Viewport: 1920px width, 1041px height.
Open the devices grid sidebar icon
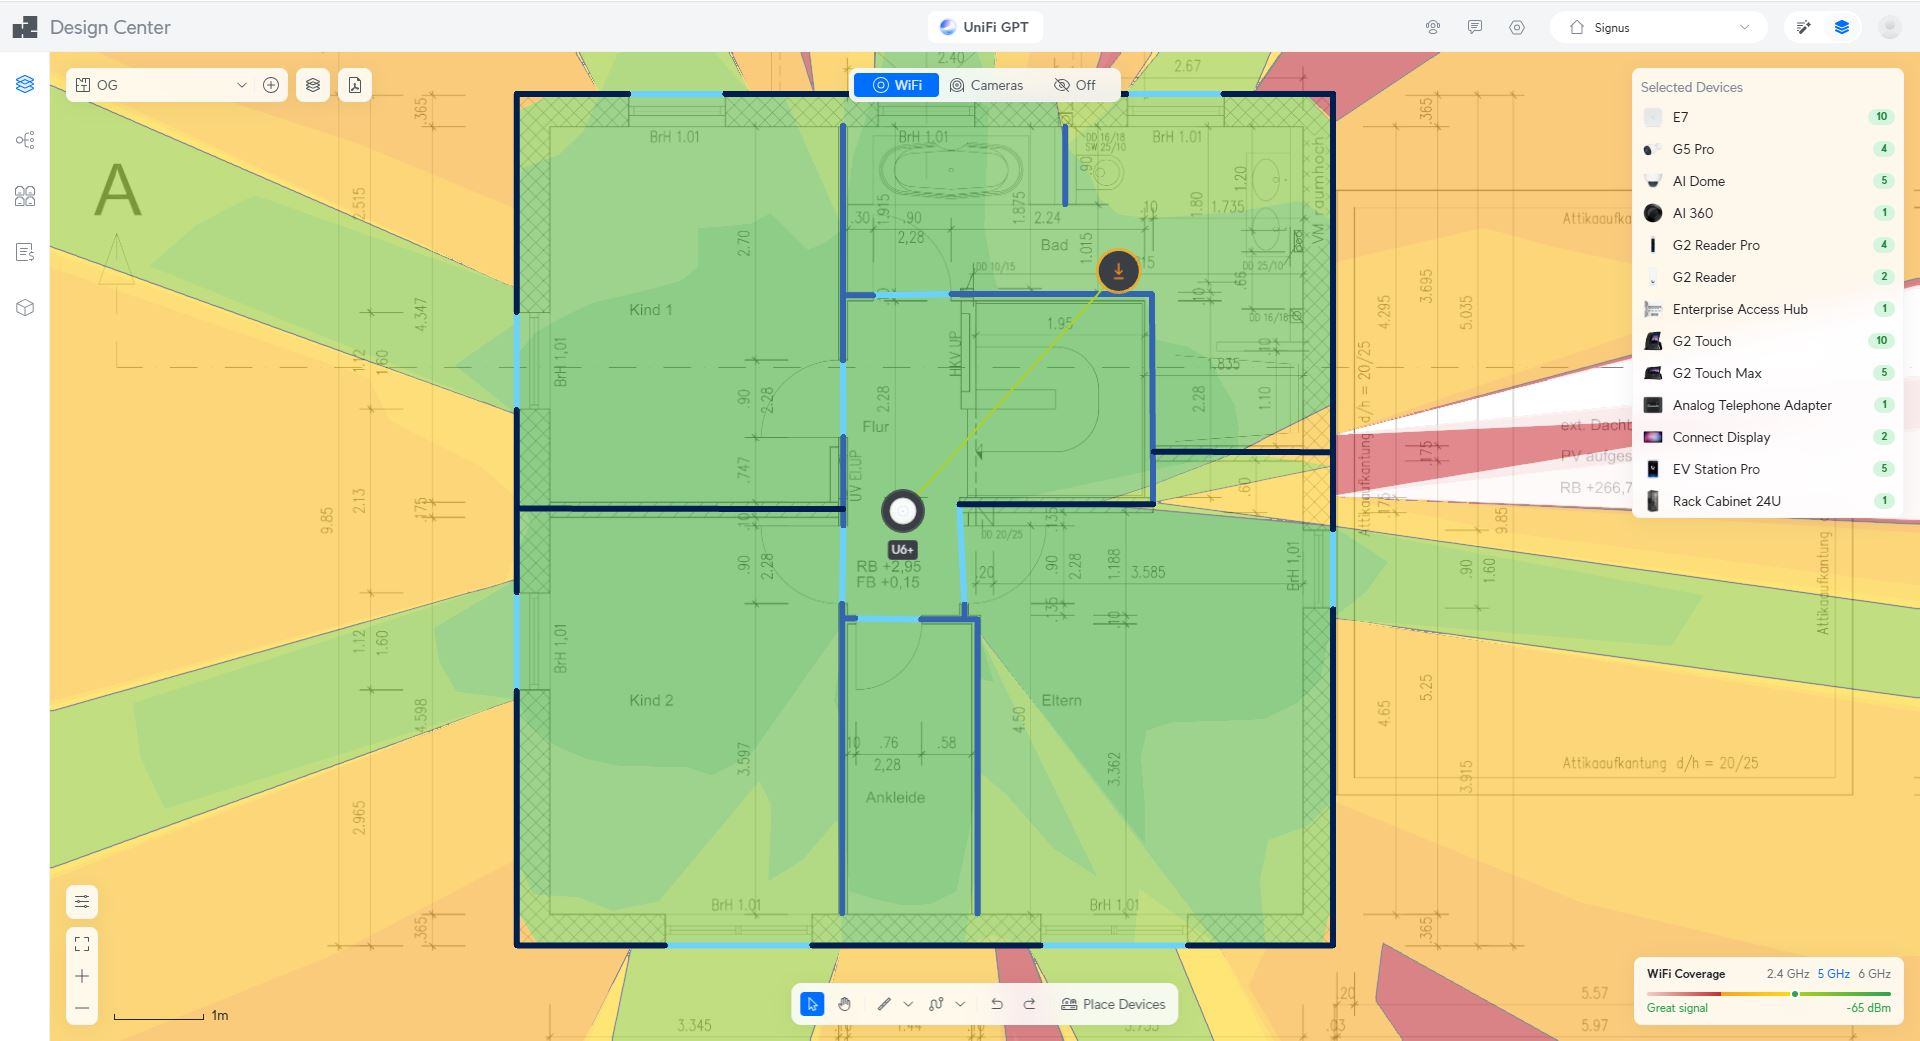(25, 196)
